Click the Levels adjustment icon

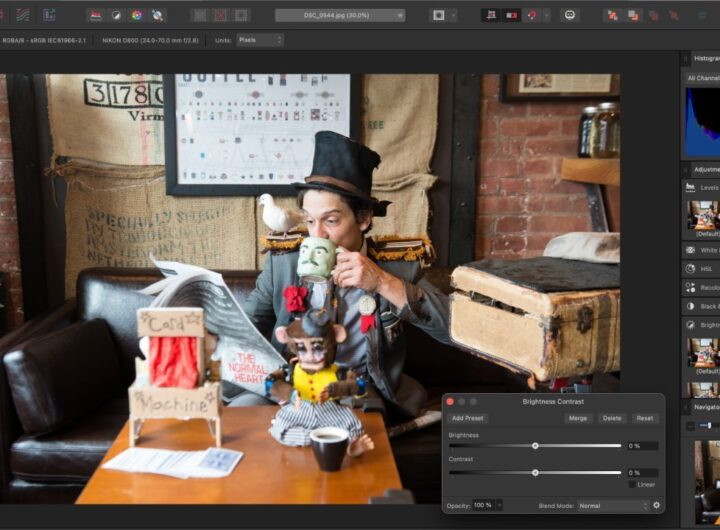(691, 187)
